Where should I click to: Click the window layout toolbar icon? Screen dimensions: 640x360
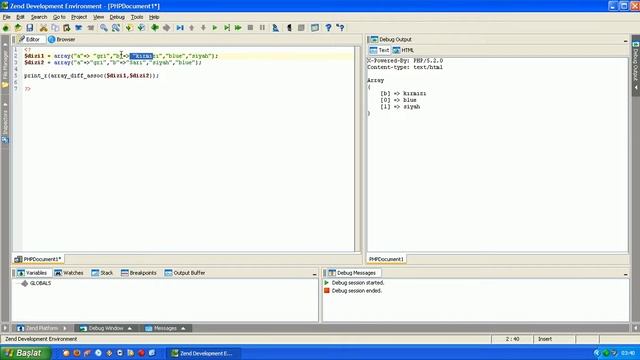315,28
